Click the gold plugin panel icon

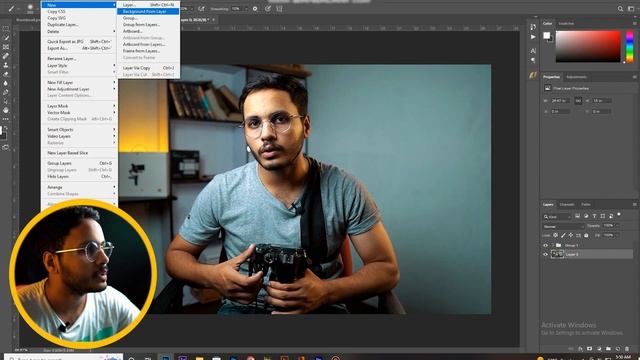[533, 75]
